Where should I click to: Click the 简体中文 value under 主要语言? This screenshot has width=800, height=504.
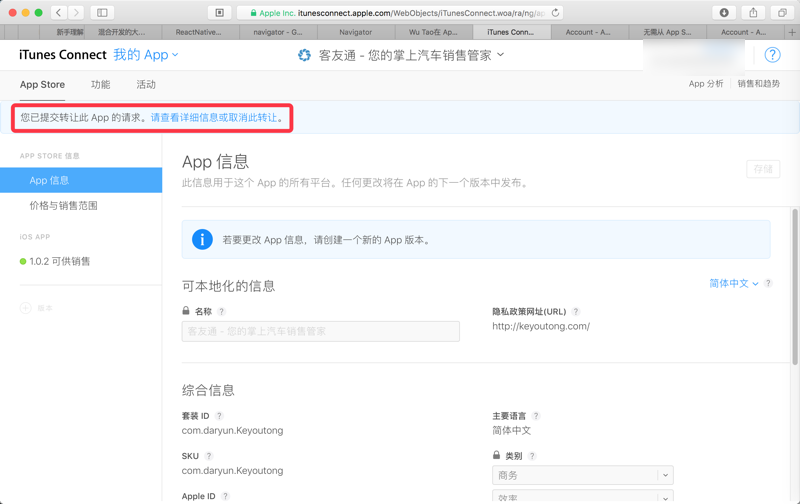(x=511, y=431)
